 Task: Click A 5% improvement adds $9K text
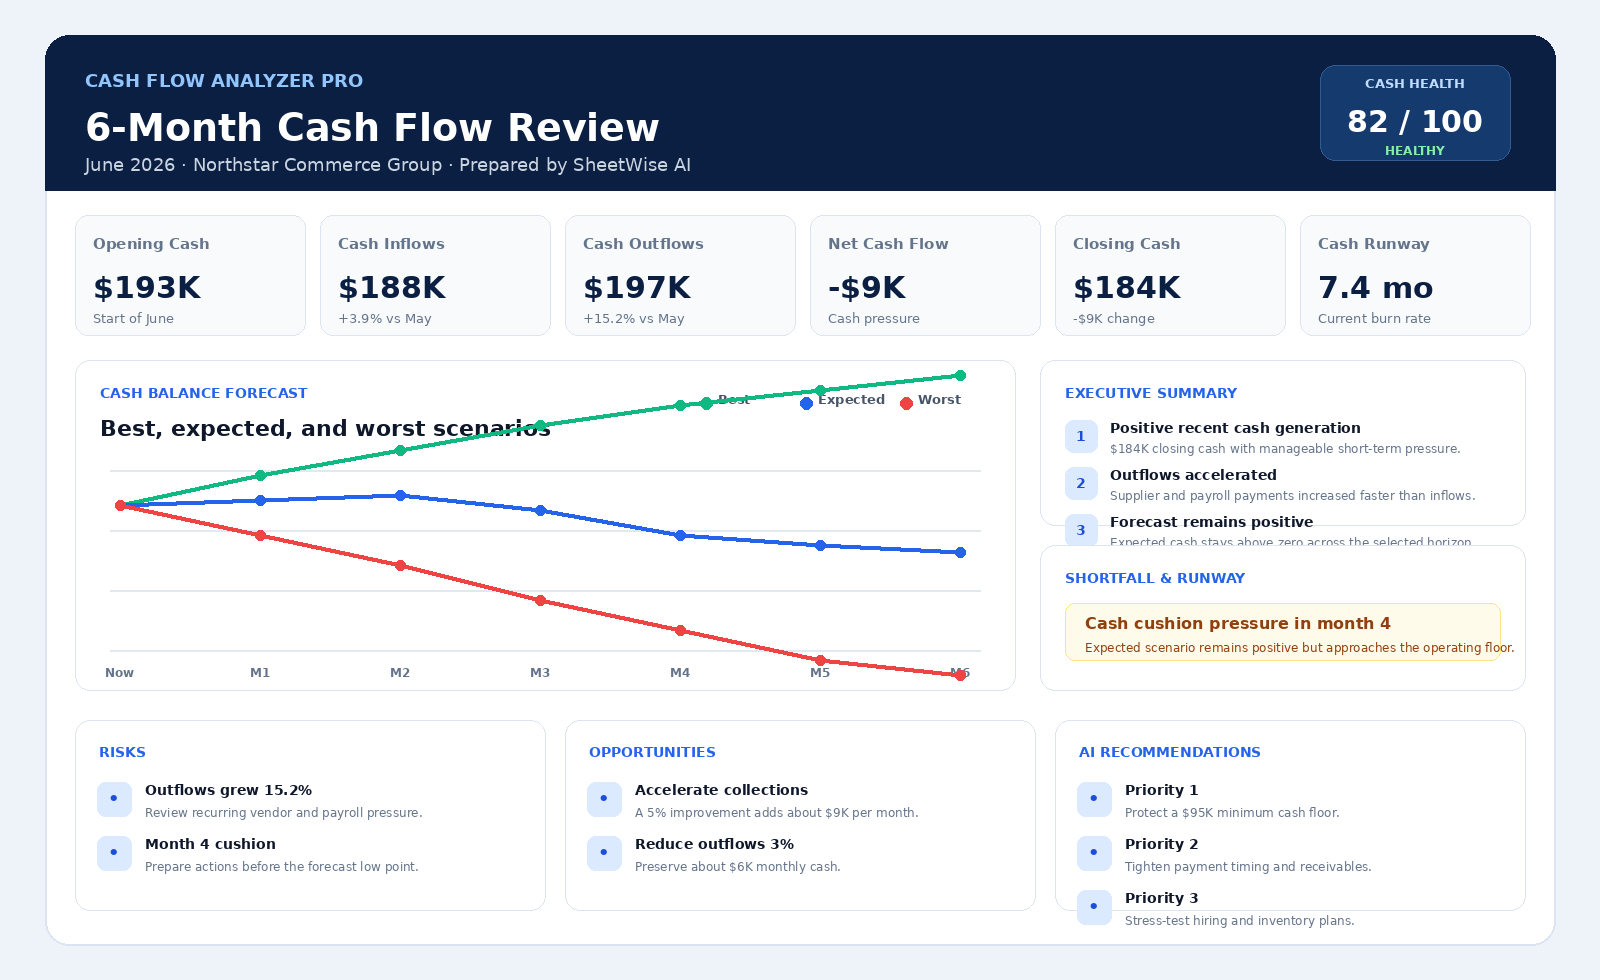[777, 813]
